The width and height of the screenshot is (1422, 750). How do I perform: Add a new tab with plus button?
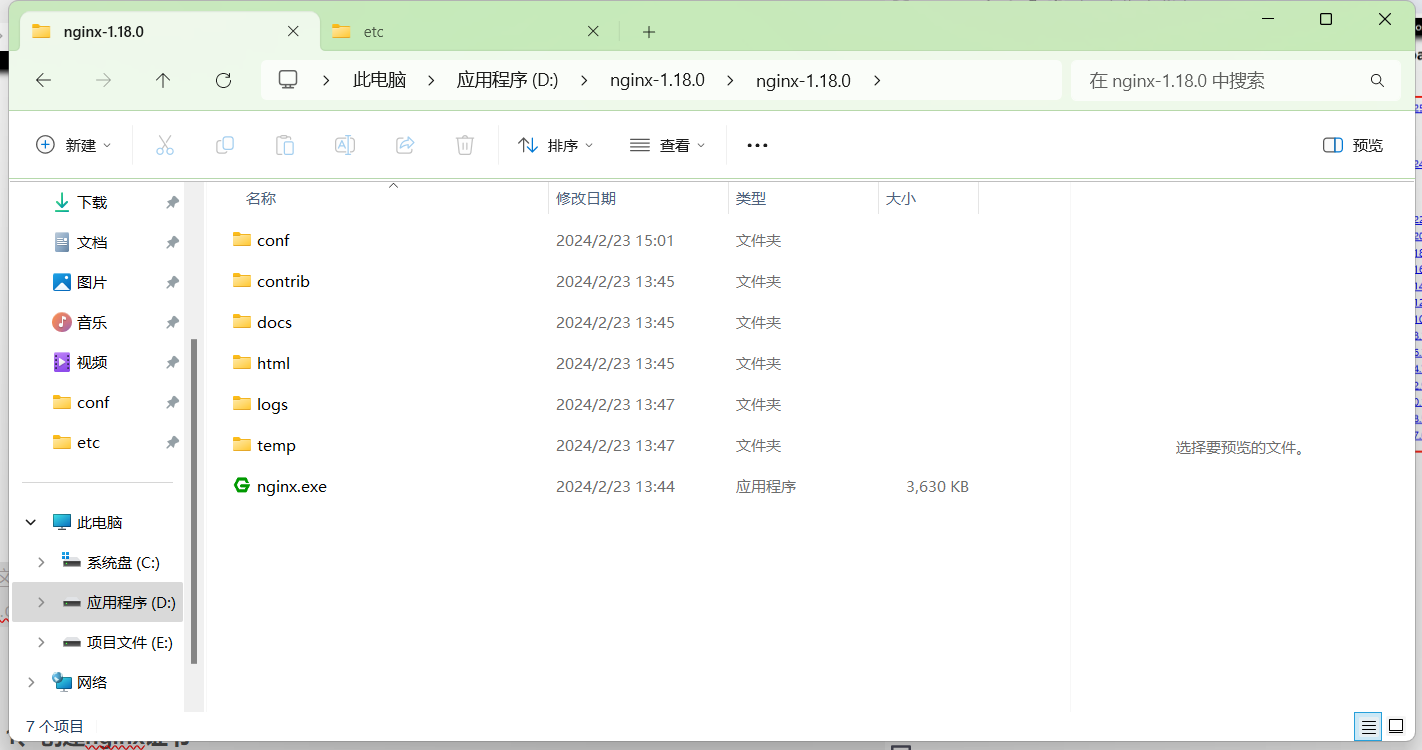click(x=649, y=32)
